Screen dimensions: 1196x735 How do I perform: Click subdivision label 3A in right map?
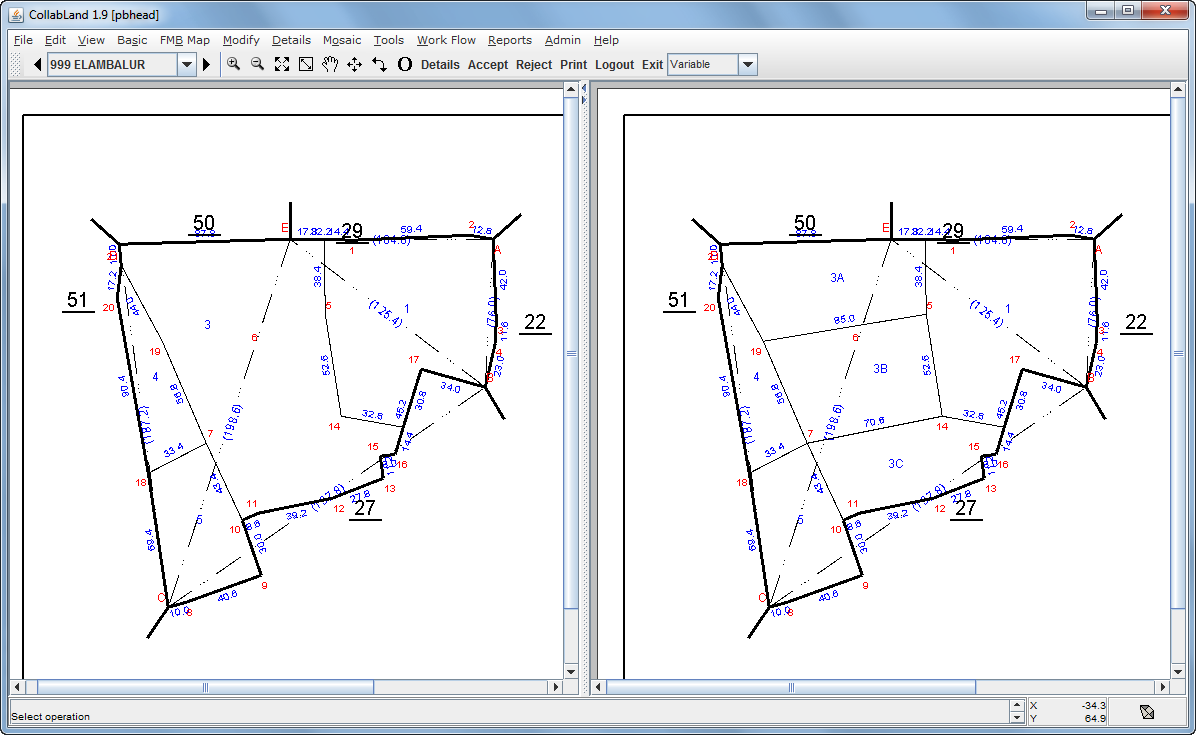837,278
